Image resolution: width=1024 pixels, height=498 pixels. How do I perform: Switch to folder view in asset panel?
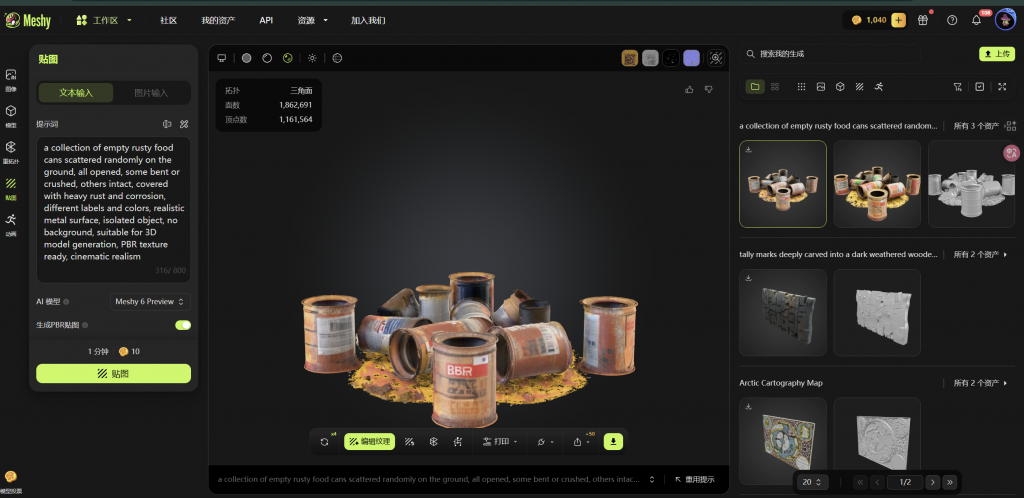click(754, 87)
